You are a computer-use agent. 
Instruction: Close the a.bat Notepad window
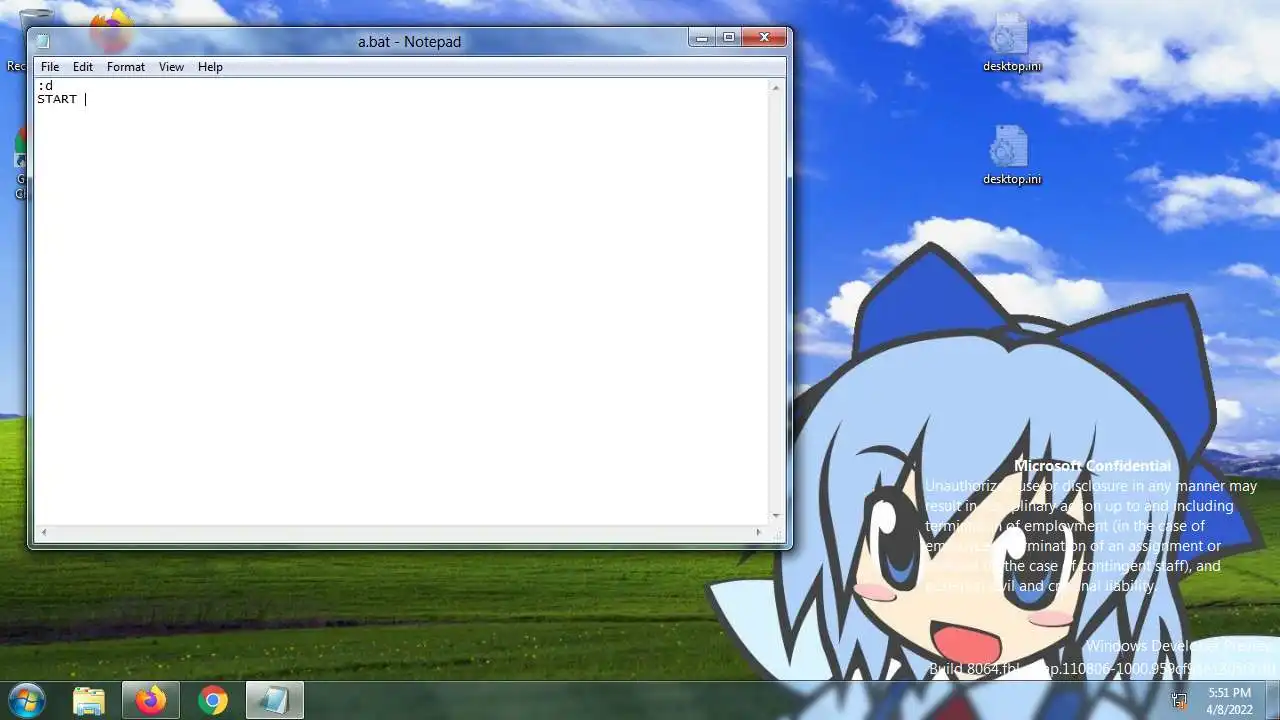coord(765,38)
